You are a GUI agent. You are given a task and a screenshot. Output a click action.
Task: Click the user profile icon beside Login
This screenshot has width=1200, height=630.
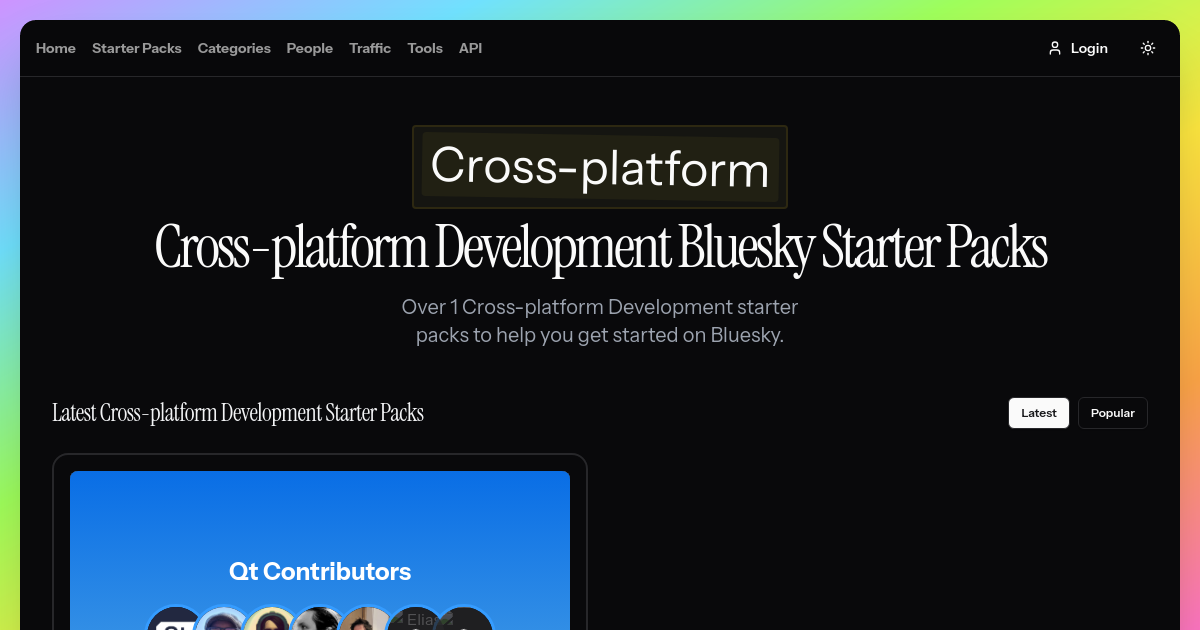click(1055, 48)
